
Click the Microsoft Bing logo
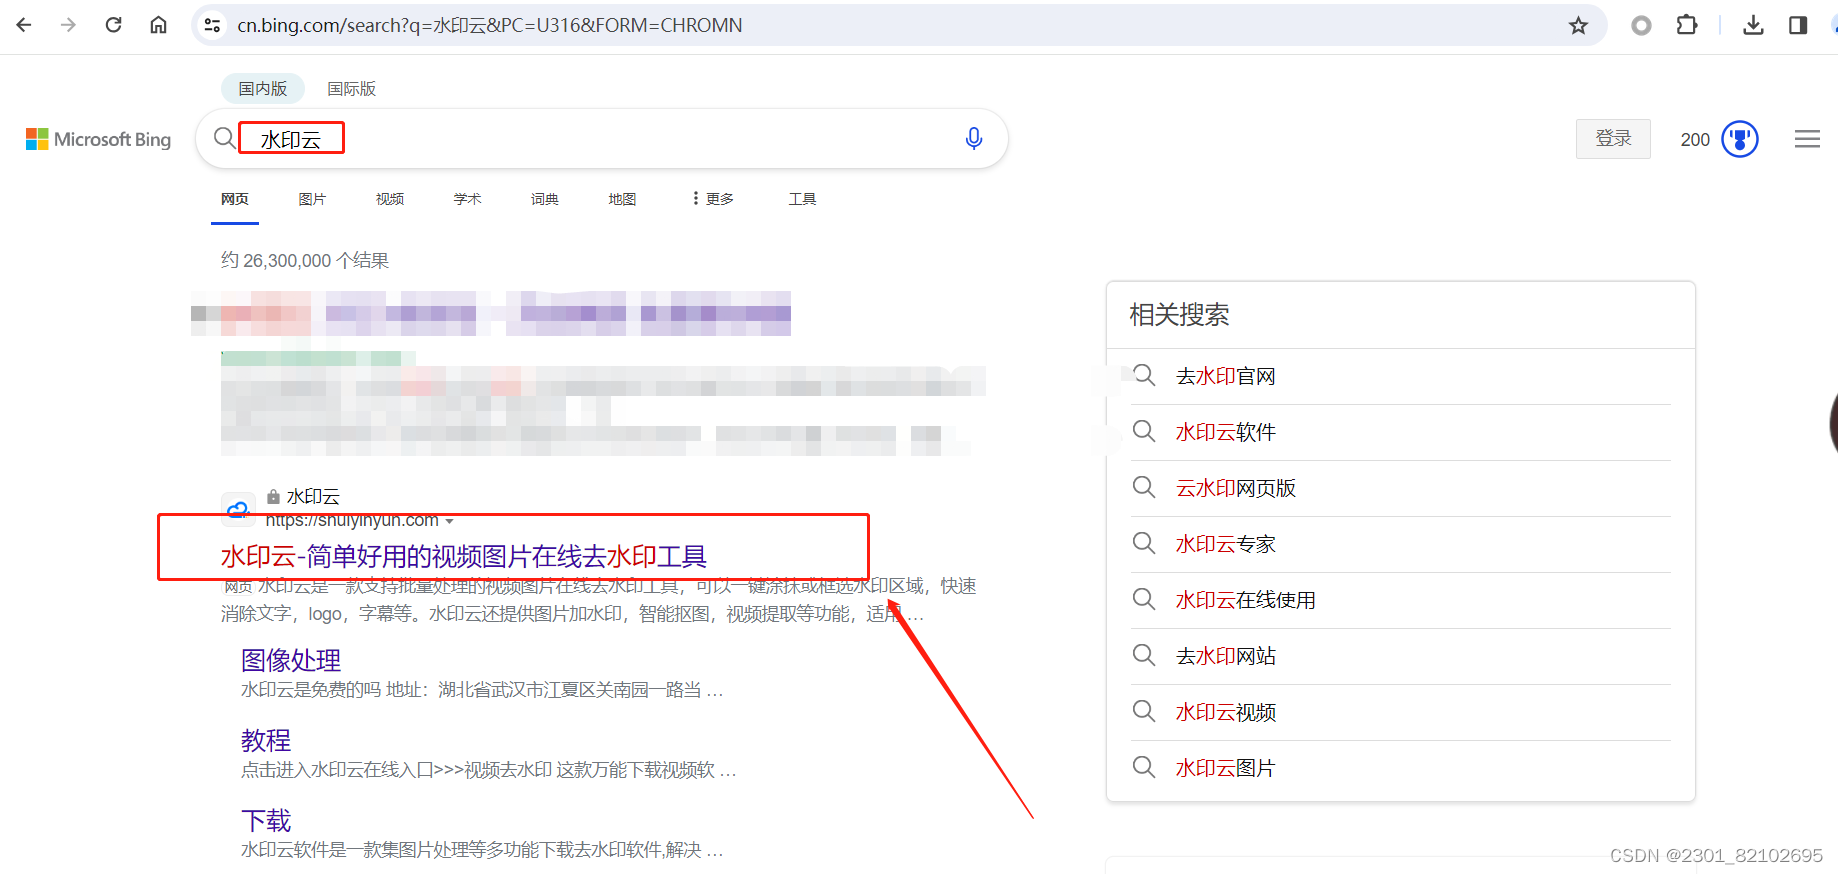pos(98,139)
